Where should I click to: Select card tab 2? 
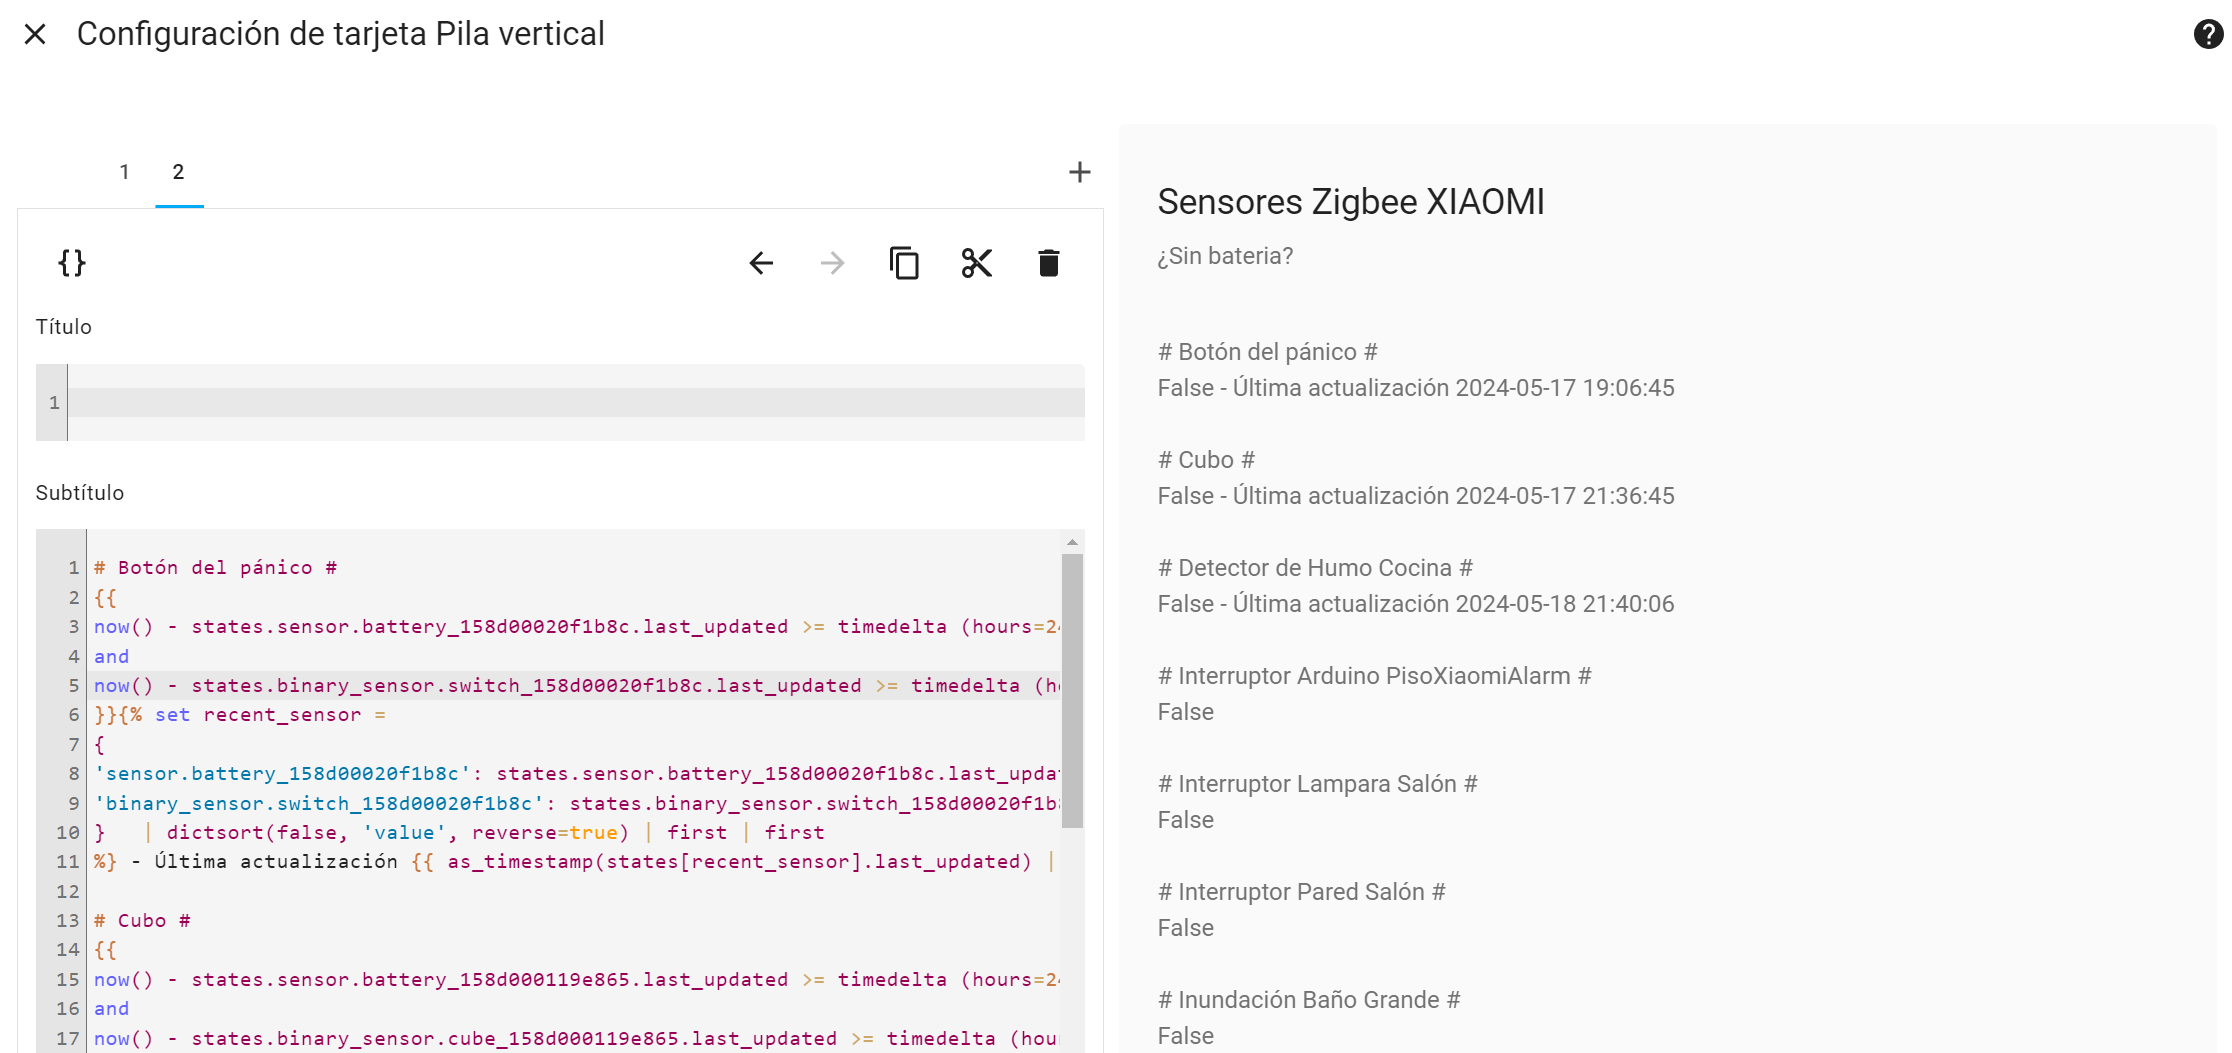point(179,171)
